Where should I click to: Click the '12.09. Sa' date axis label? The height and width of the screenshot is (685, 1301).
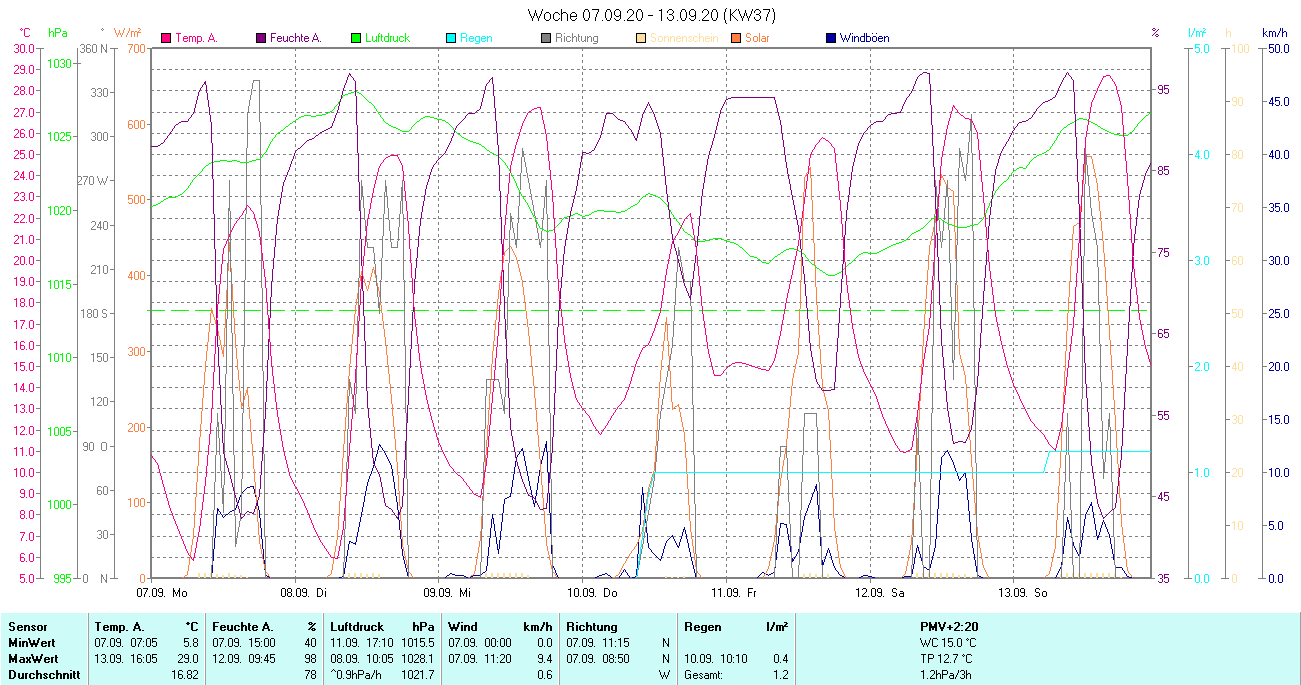point(879,592)
